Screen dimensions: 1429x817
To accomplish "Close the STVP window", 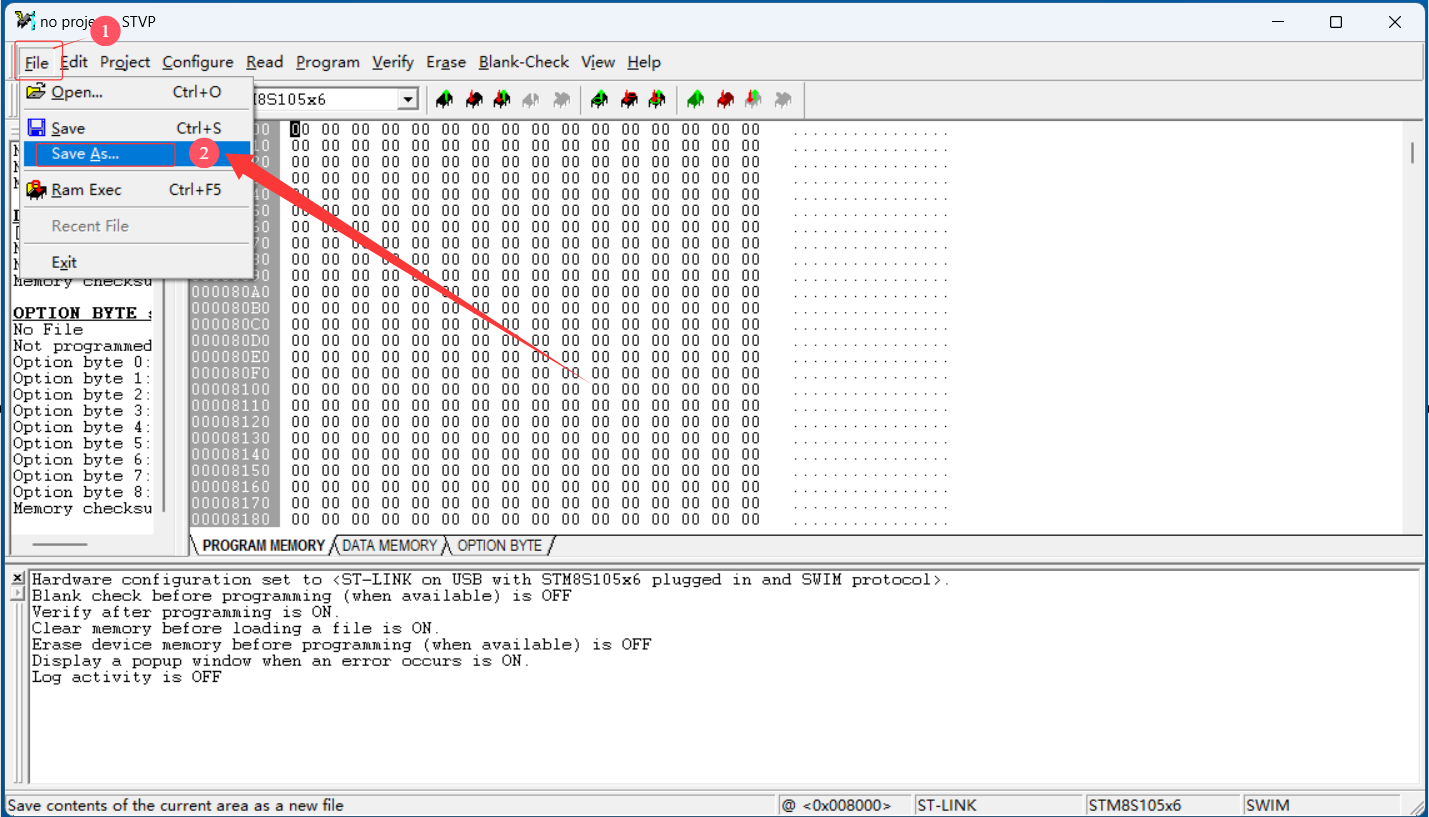I will pyautogui.click(x=1394, y=22).
